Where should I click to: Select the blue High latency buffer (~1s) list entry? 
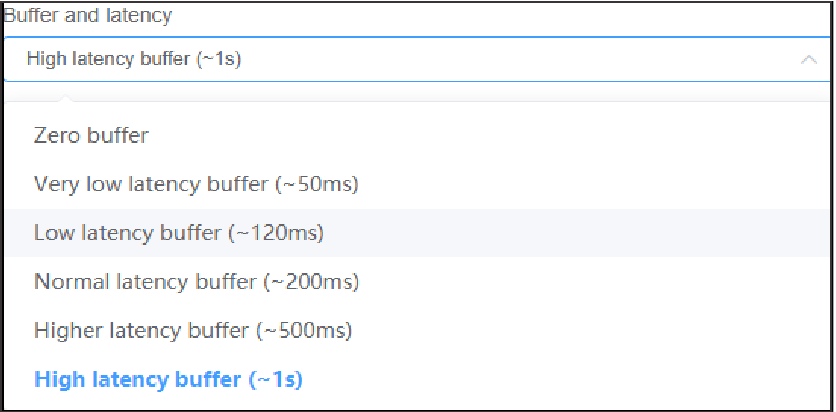tap(168, 379)
